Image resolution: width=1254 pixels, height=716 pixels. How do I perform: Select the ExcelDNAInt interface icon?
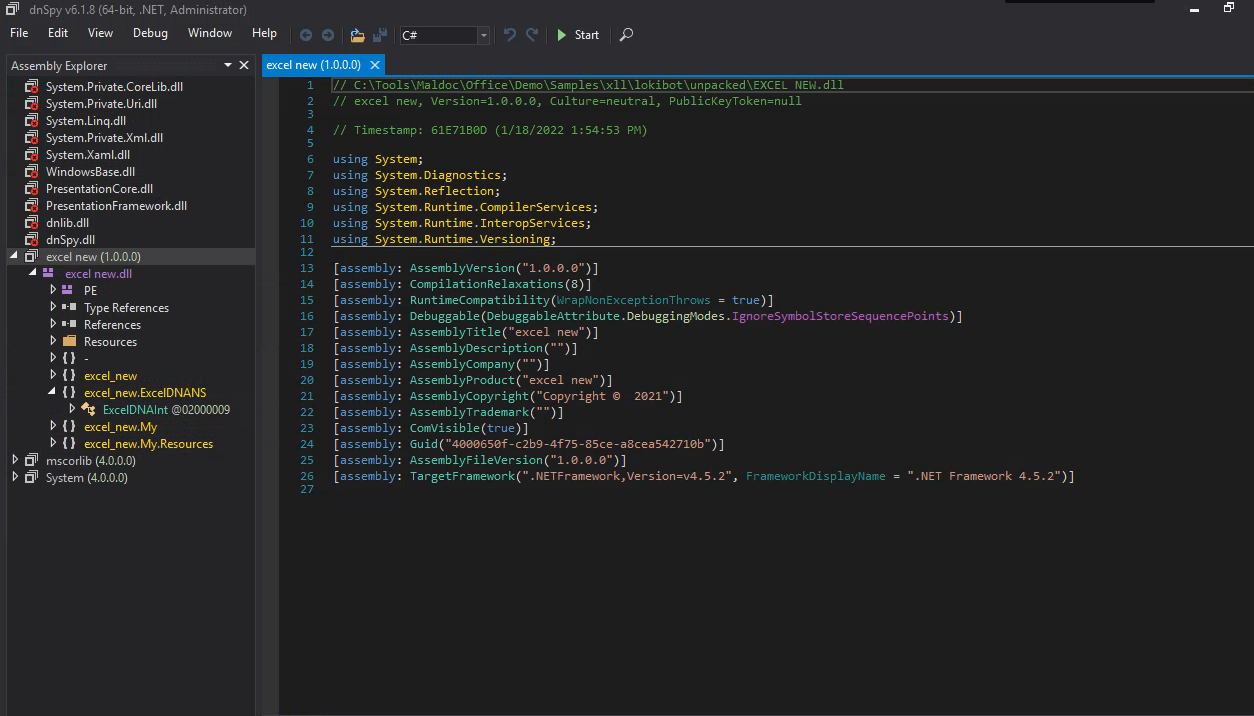click(x=90, y=410)
